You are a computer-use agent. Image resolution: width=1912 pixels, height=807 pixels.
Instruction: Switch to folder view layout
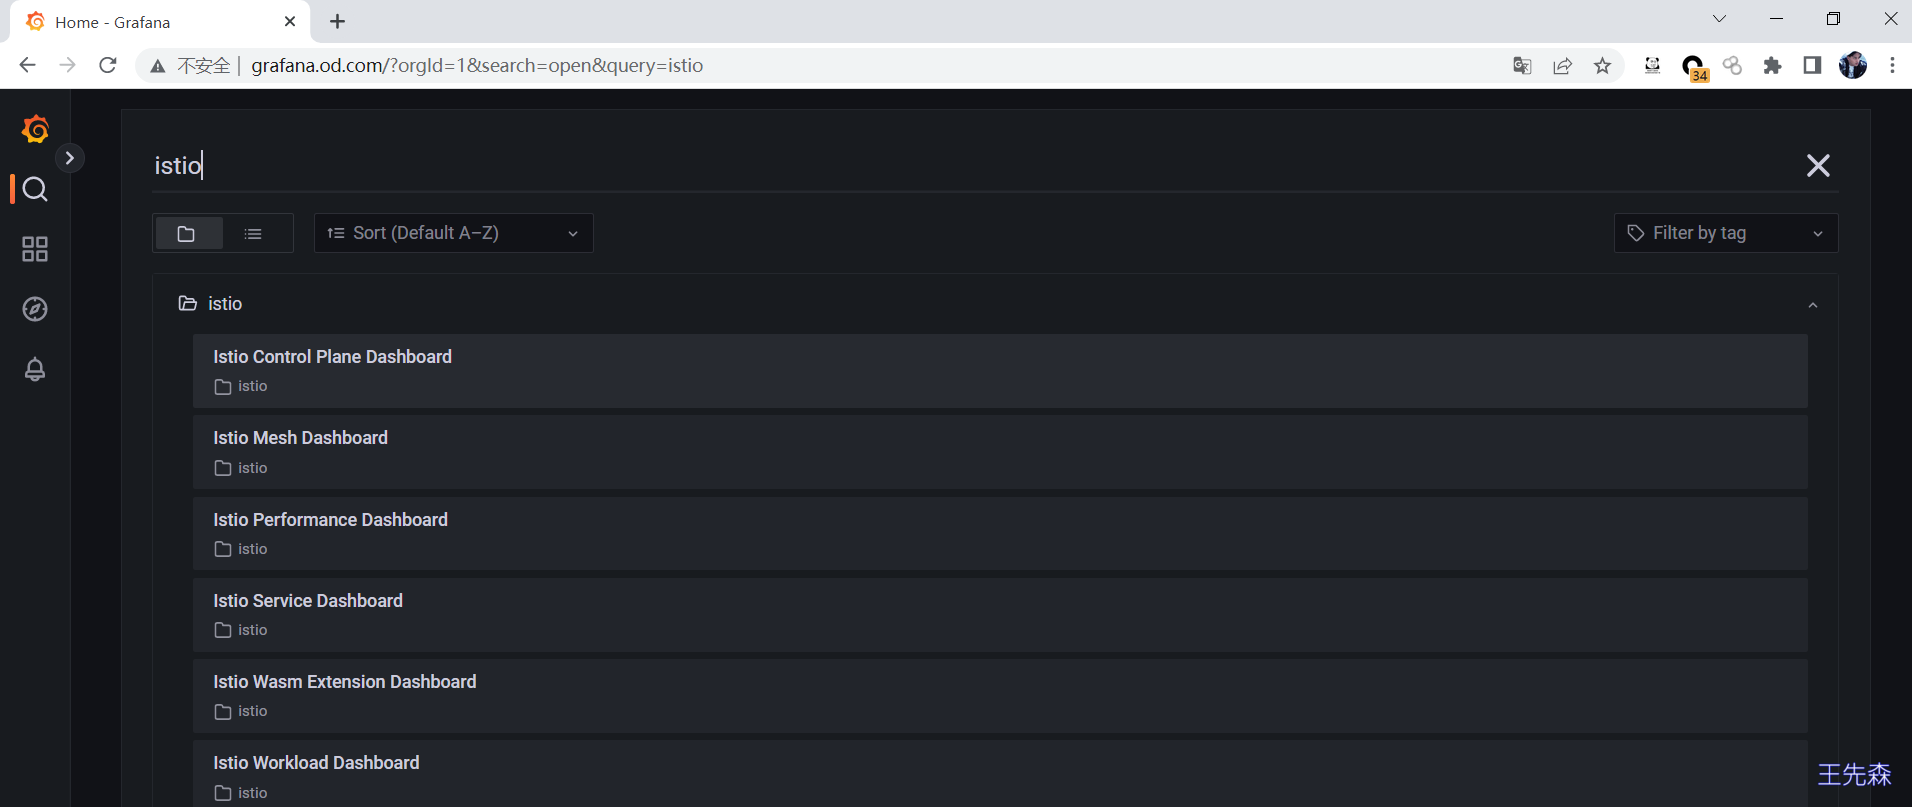pyautogui.click(x=187, y=233)
